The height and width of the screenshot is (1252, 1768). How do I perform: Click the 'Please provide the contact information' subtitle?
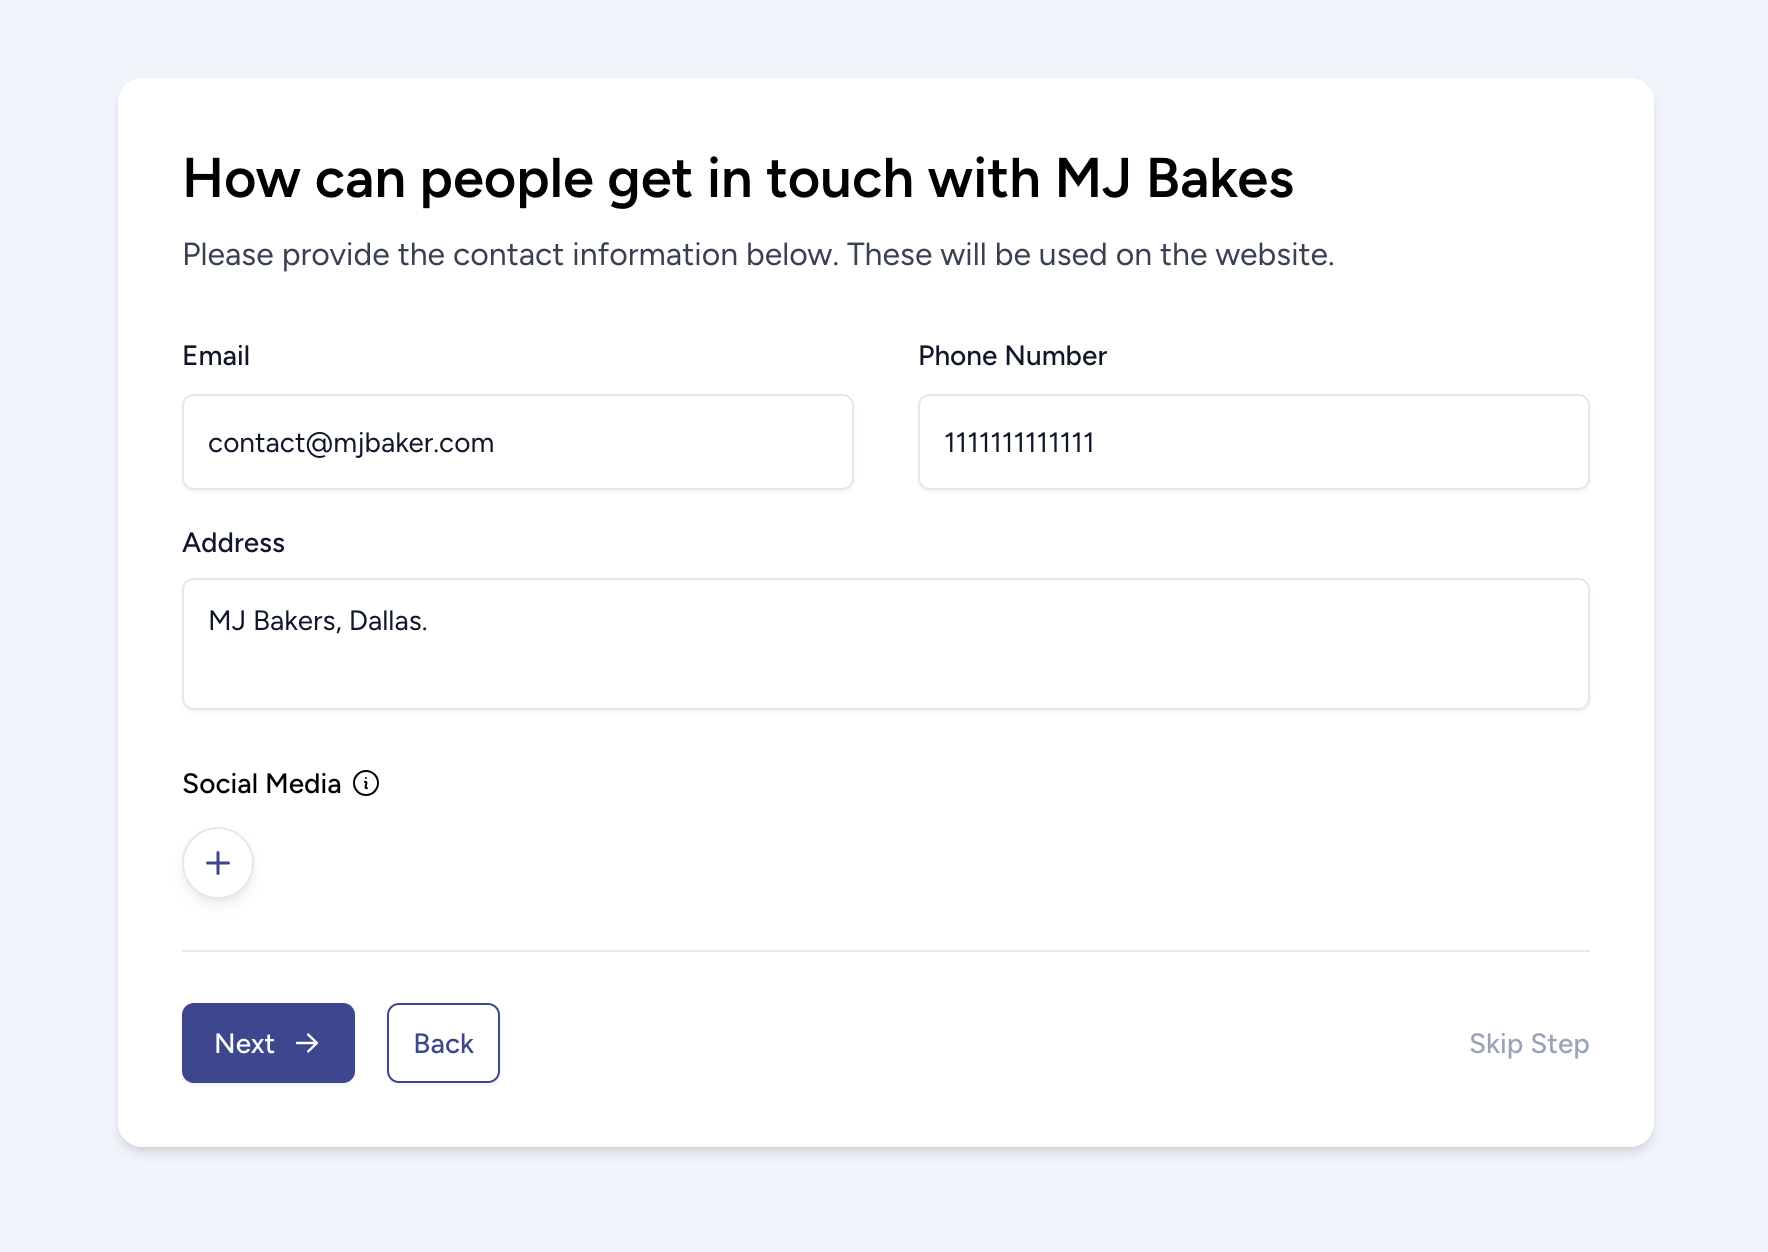[x=758, y=255]
